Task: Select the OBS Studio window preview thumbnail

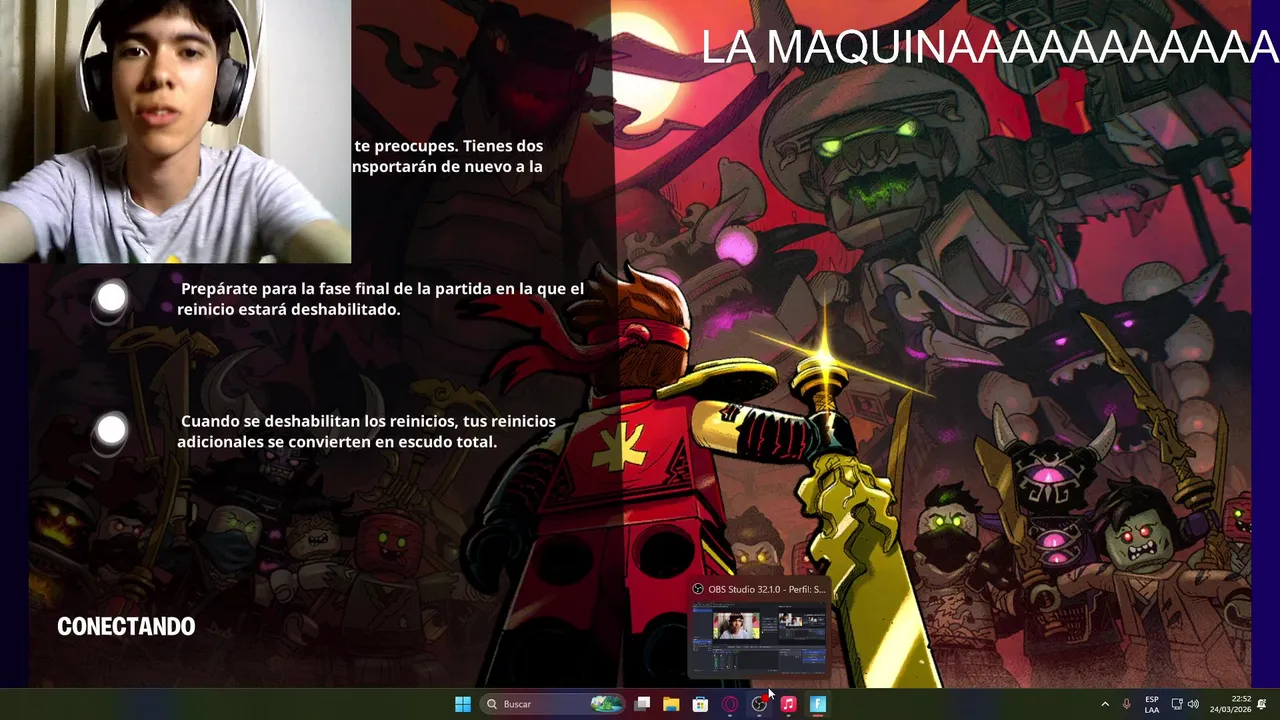Action: point(759,640)
